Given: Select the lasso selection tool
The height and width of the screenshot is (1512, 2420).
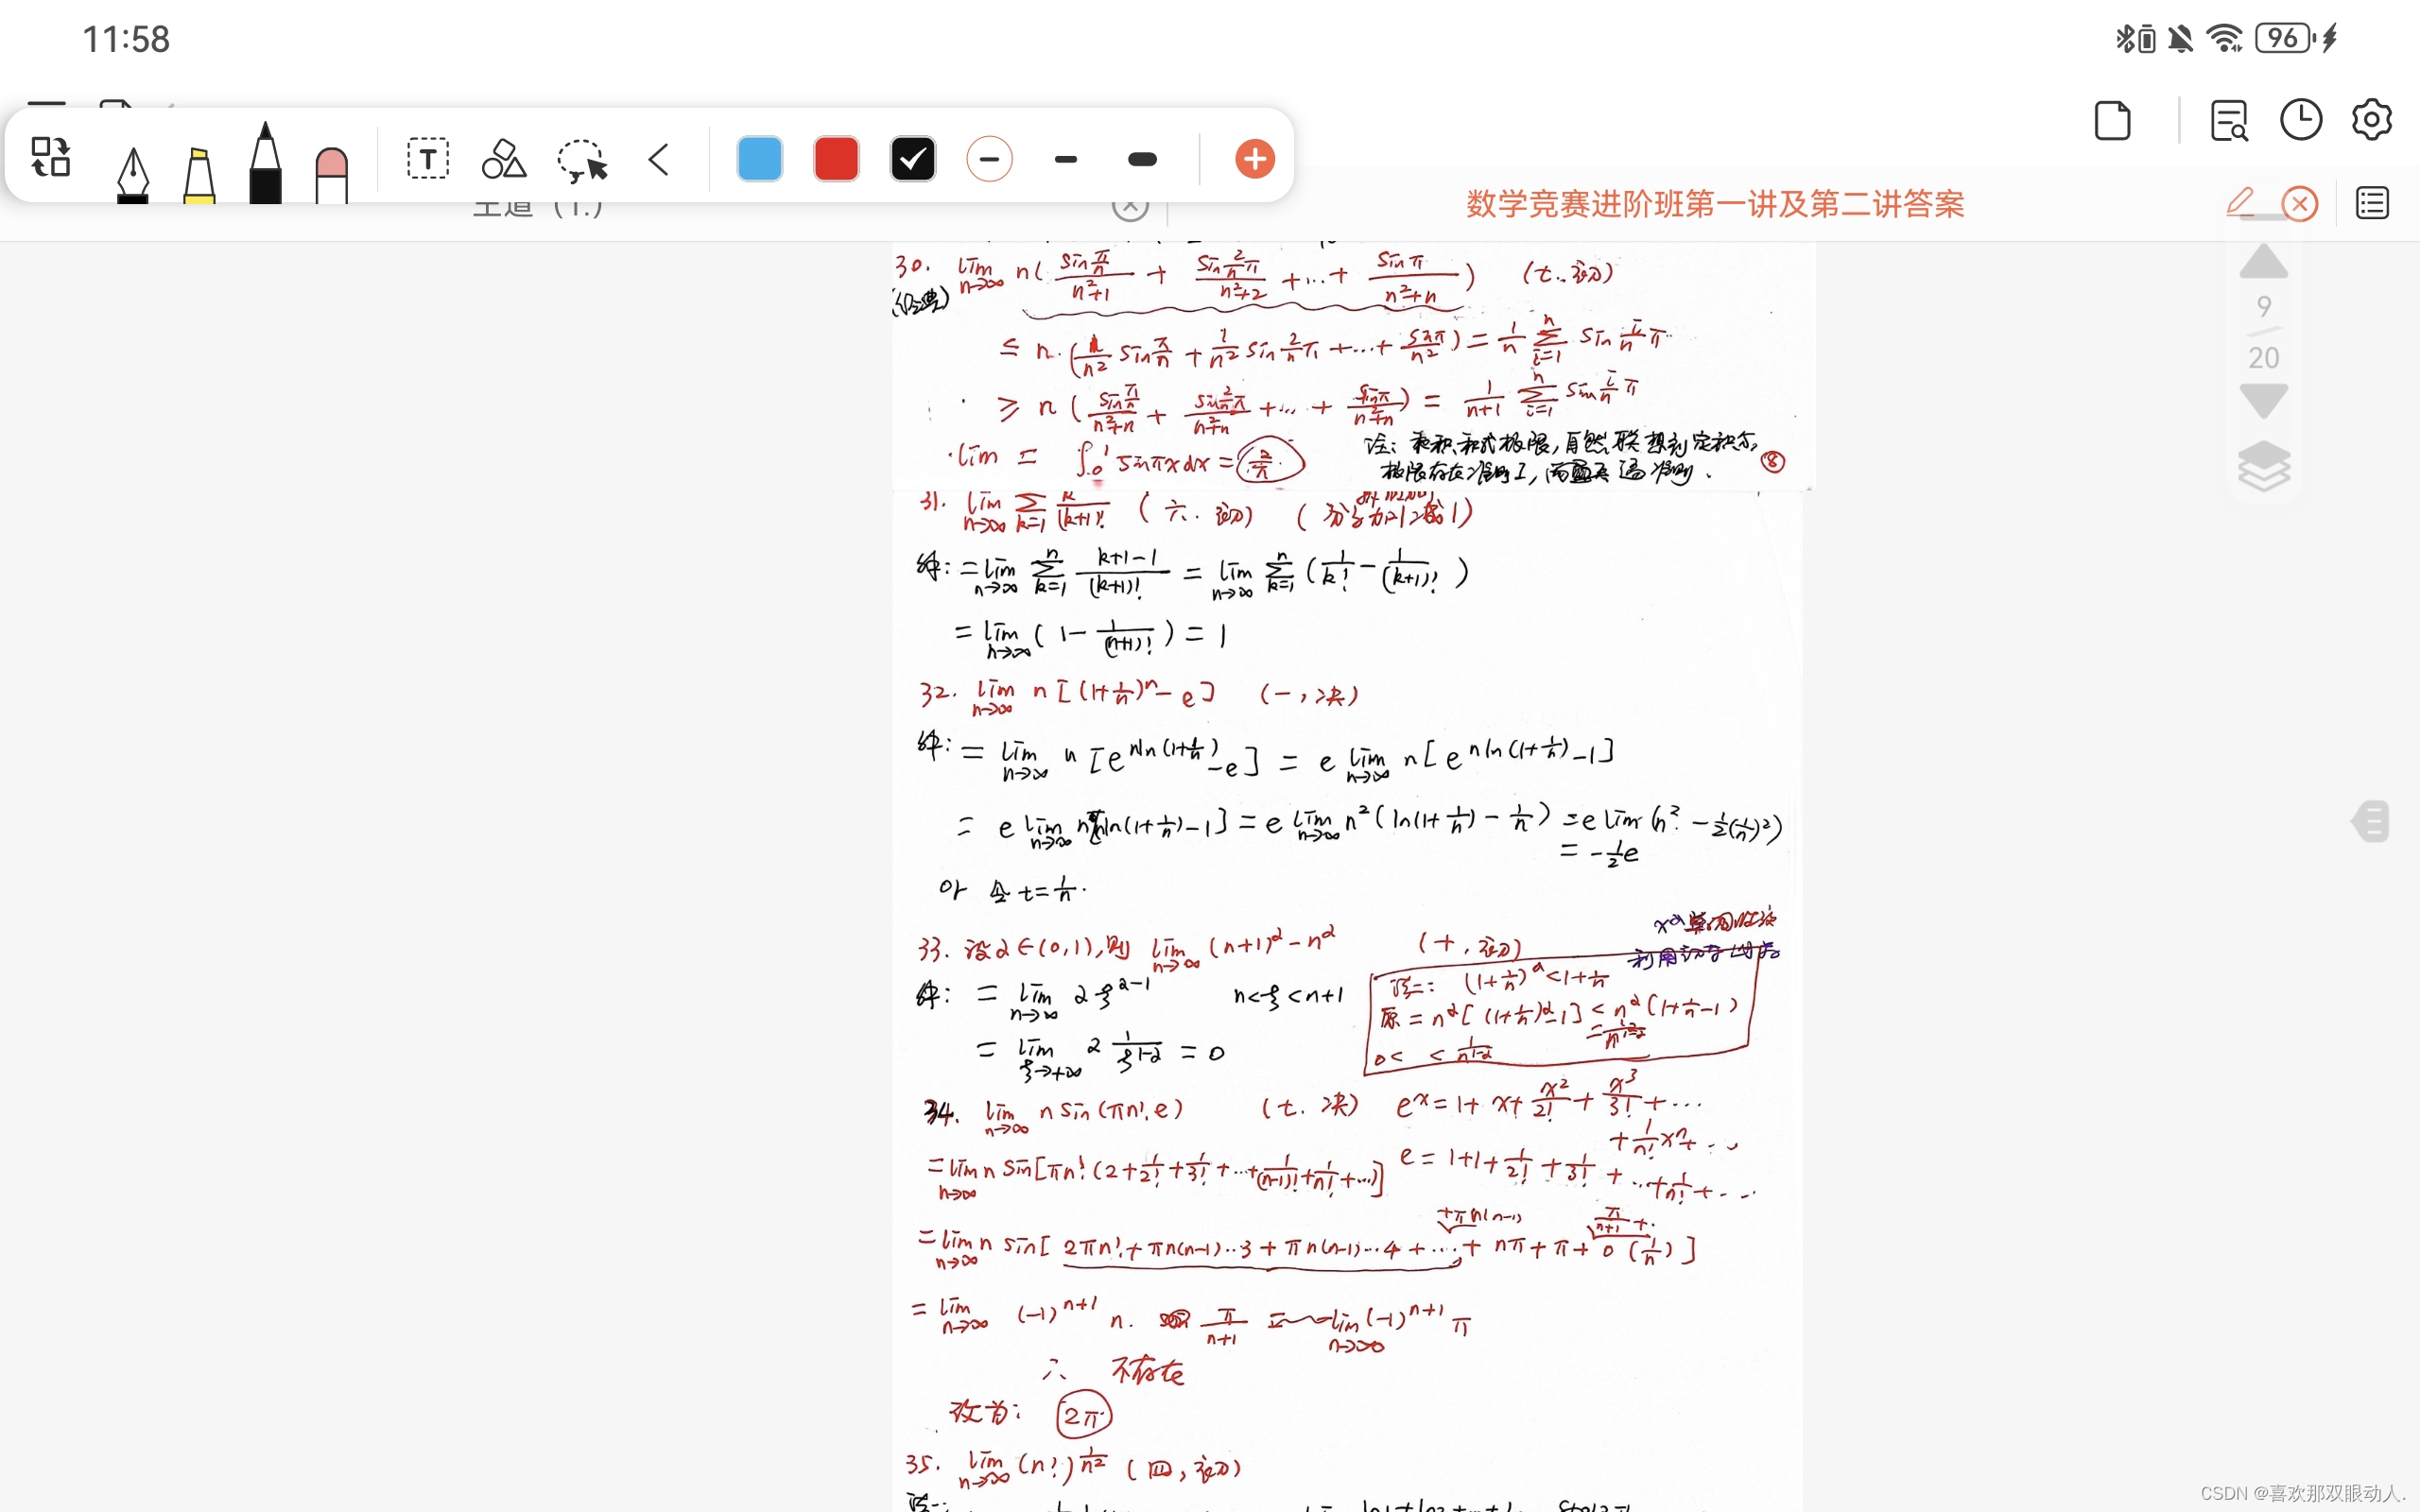Looking at the screenshot, I should [x=582, y=160].
